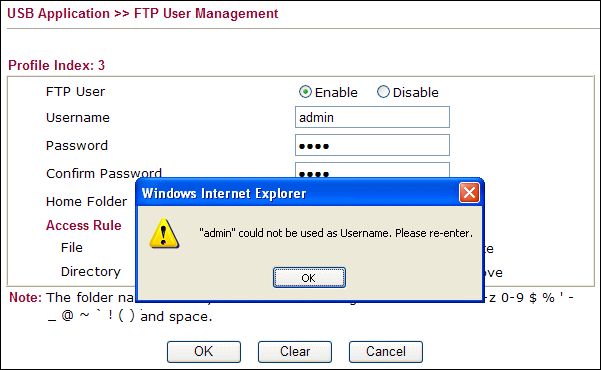Click the USB Application FTP User Management heading
The image size is (601, 370).
(143, 13)
